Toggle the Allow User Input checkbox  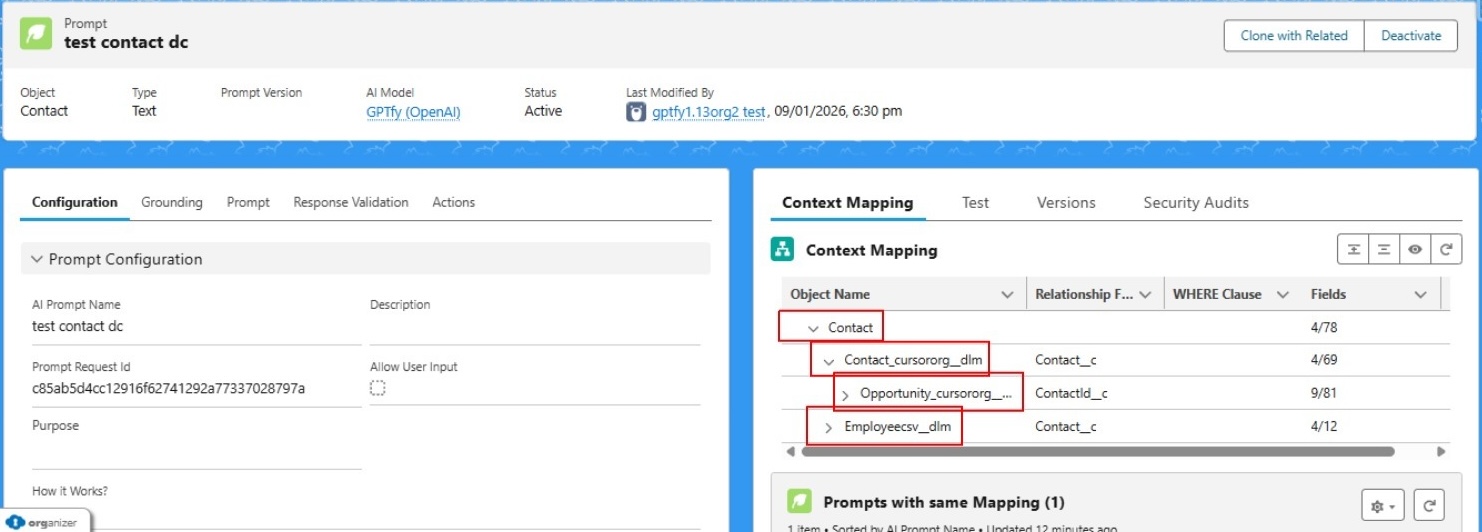tap(378, 388)
